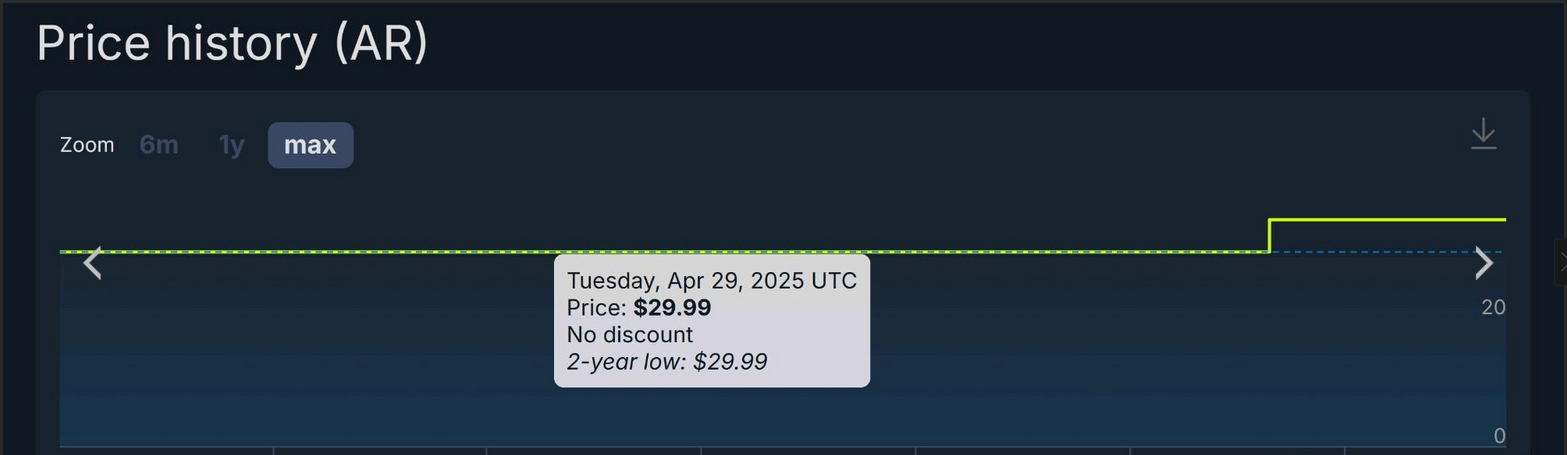Select the max zoom range
Viewport: 1567px width, 455px height.
point(310,145)
